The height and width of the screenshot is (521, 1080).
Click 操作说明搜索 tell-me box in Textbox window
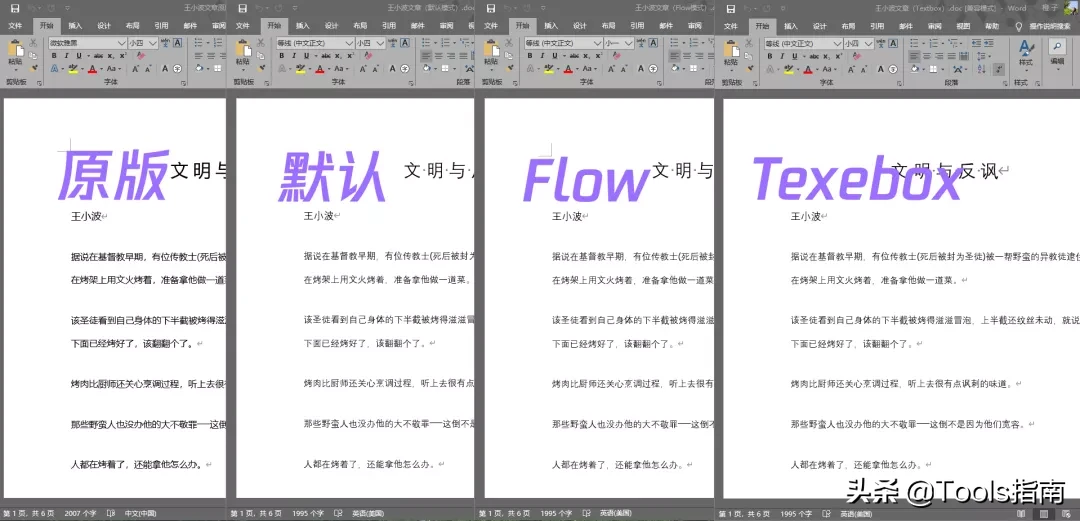pos(1049,25)
